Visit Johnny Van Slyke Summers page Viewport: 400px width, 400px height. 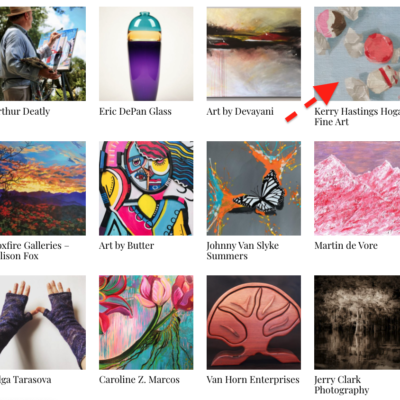coord(243,251)
